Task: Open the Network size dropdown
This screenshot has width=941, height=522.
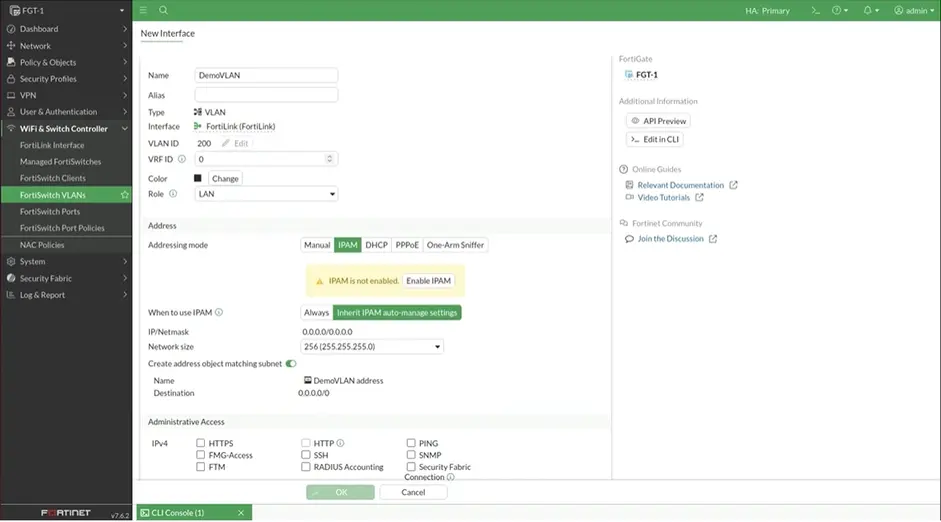Action: pyautogui.click(x=371, y=346)
